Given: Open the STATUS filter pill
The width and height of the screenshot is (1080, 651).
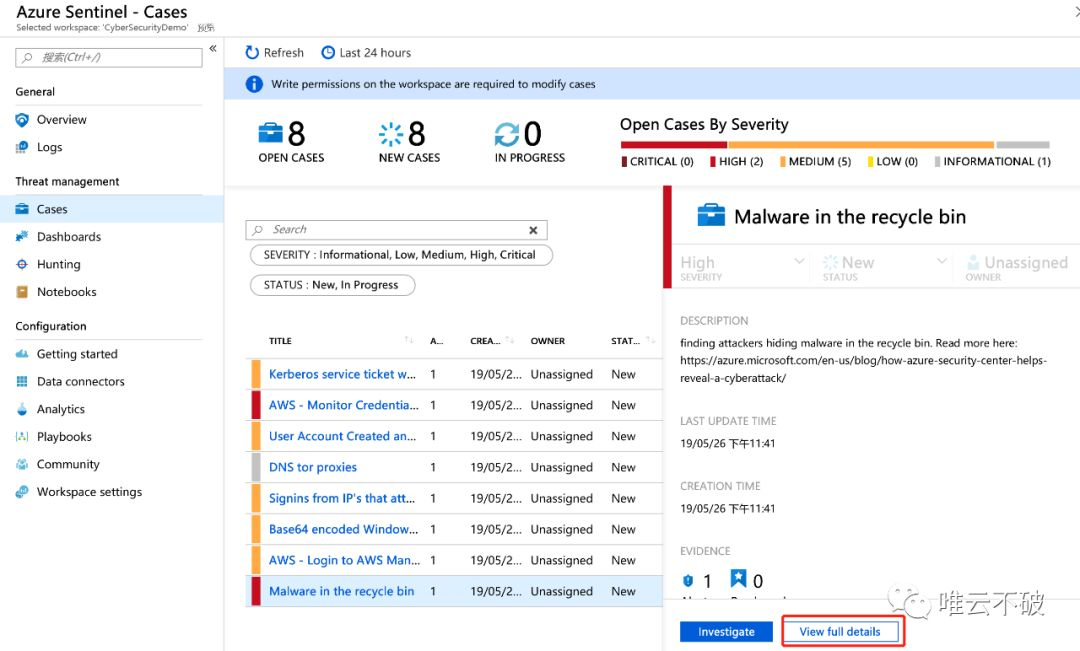Looking at the screenshot, I should (332, 285).
